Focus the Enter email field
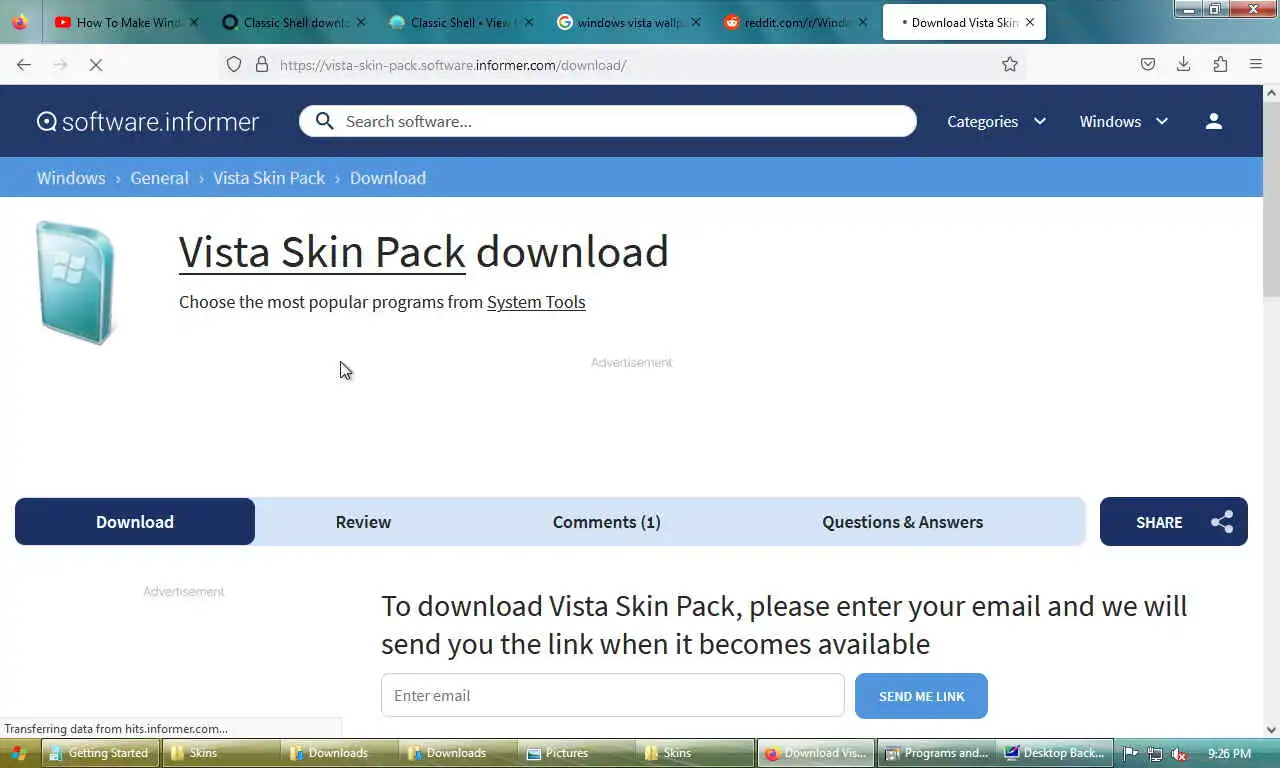1280x768 pixels. pos(613,696)
